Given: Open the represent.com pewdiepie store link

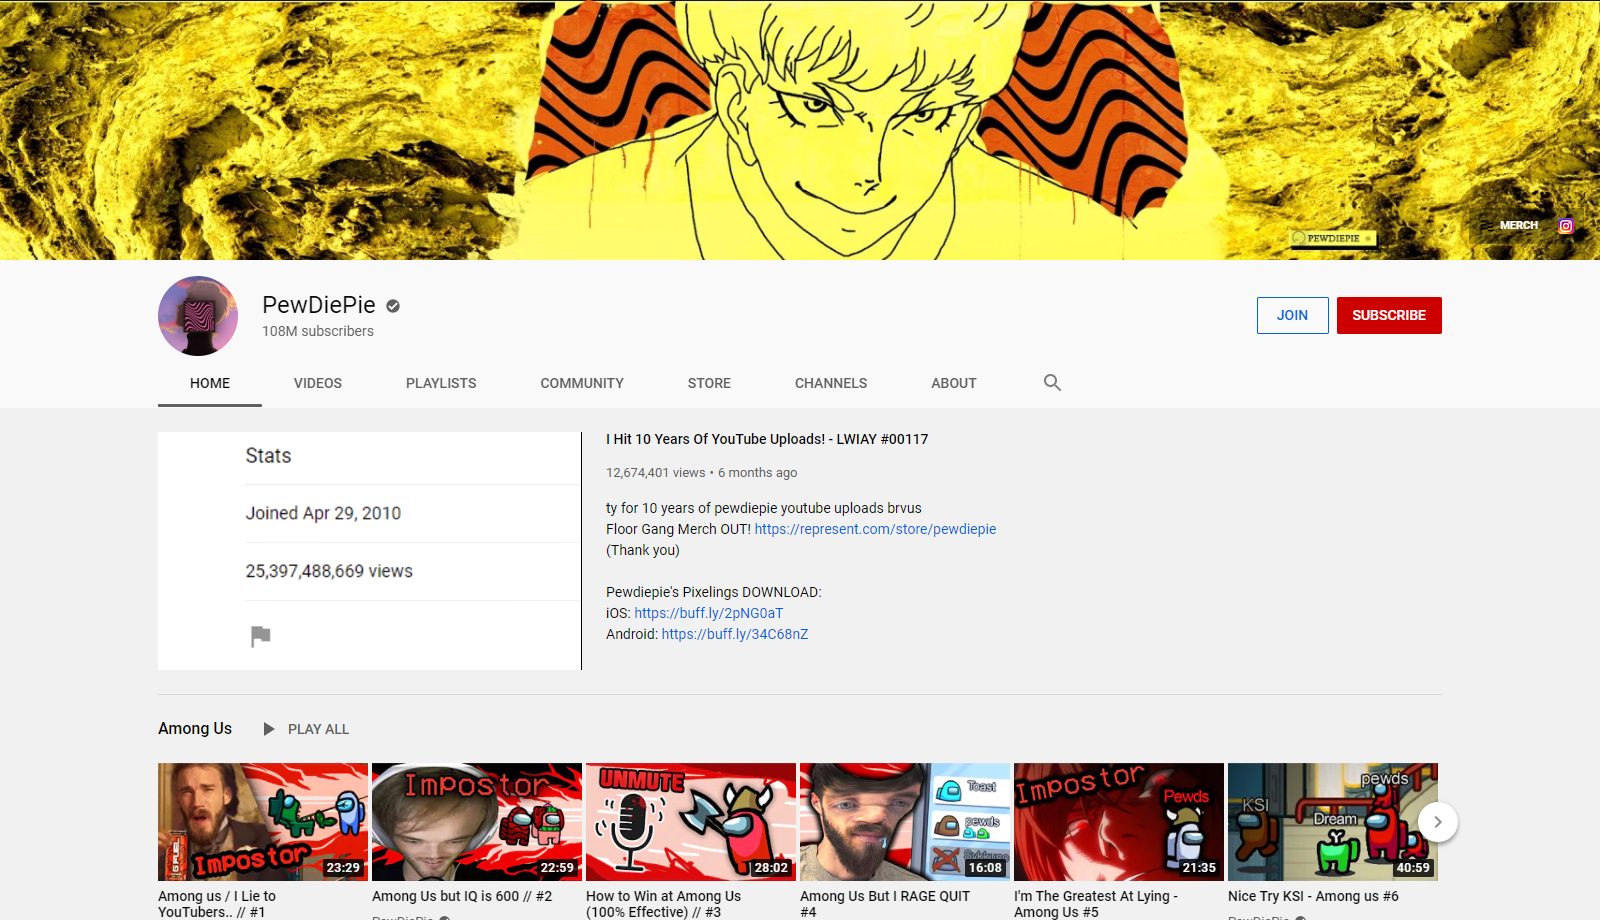Looking at the screenshot, I should [x=875, y=529].
